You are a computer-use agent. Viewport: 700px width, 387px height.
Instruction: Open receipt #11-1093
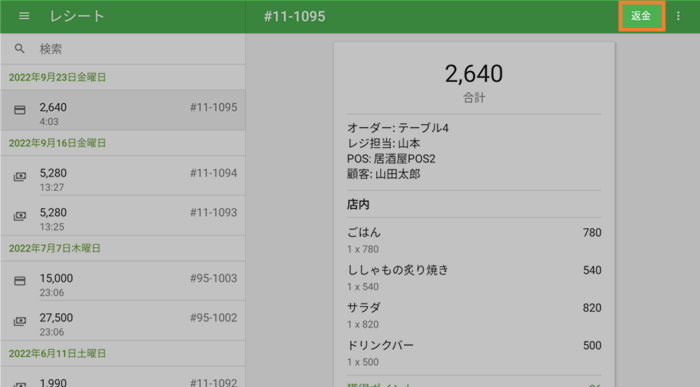pos(123,216)
